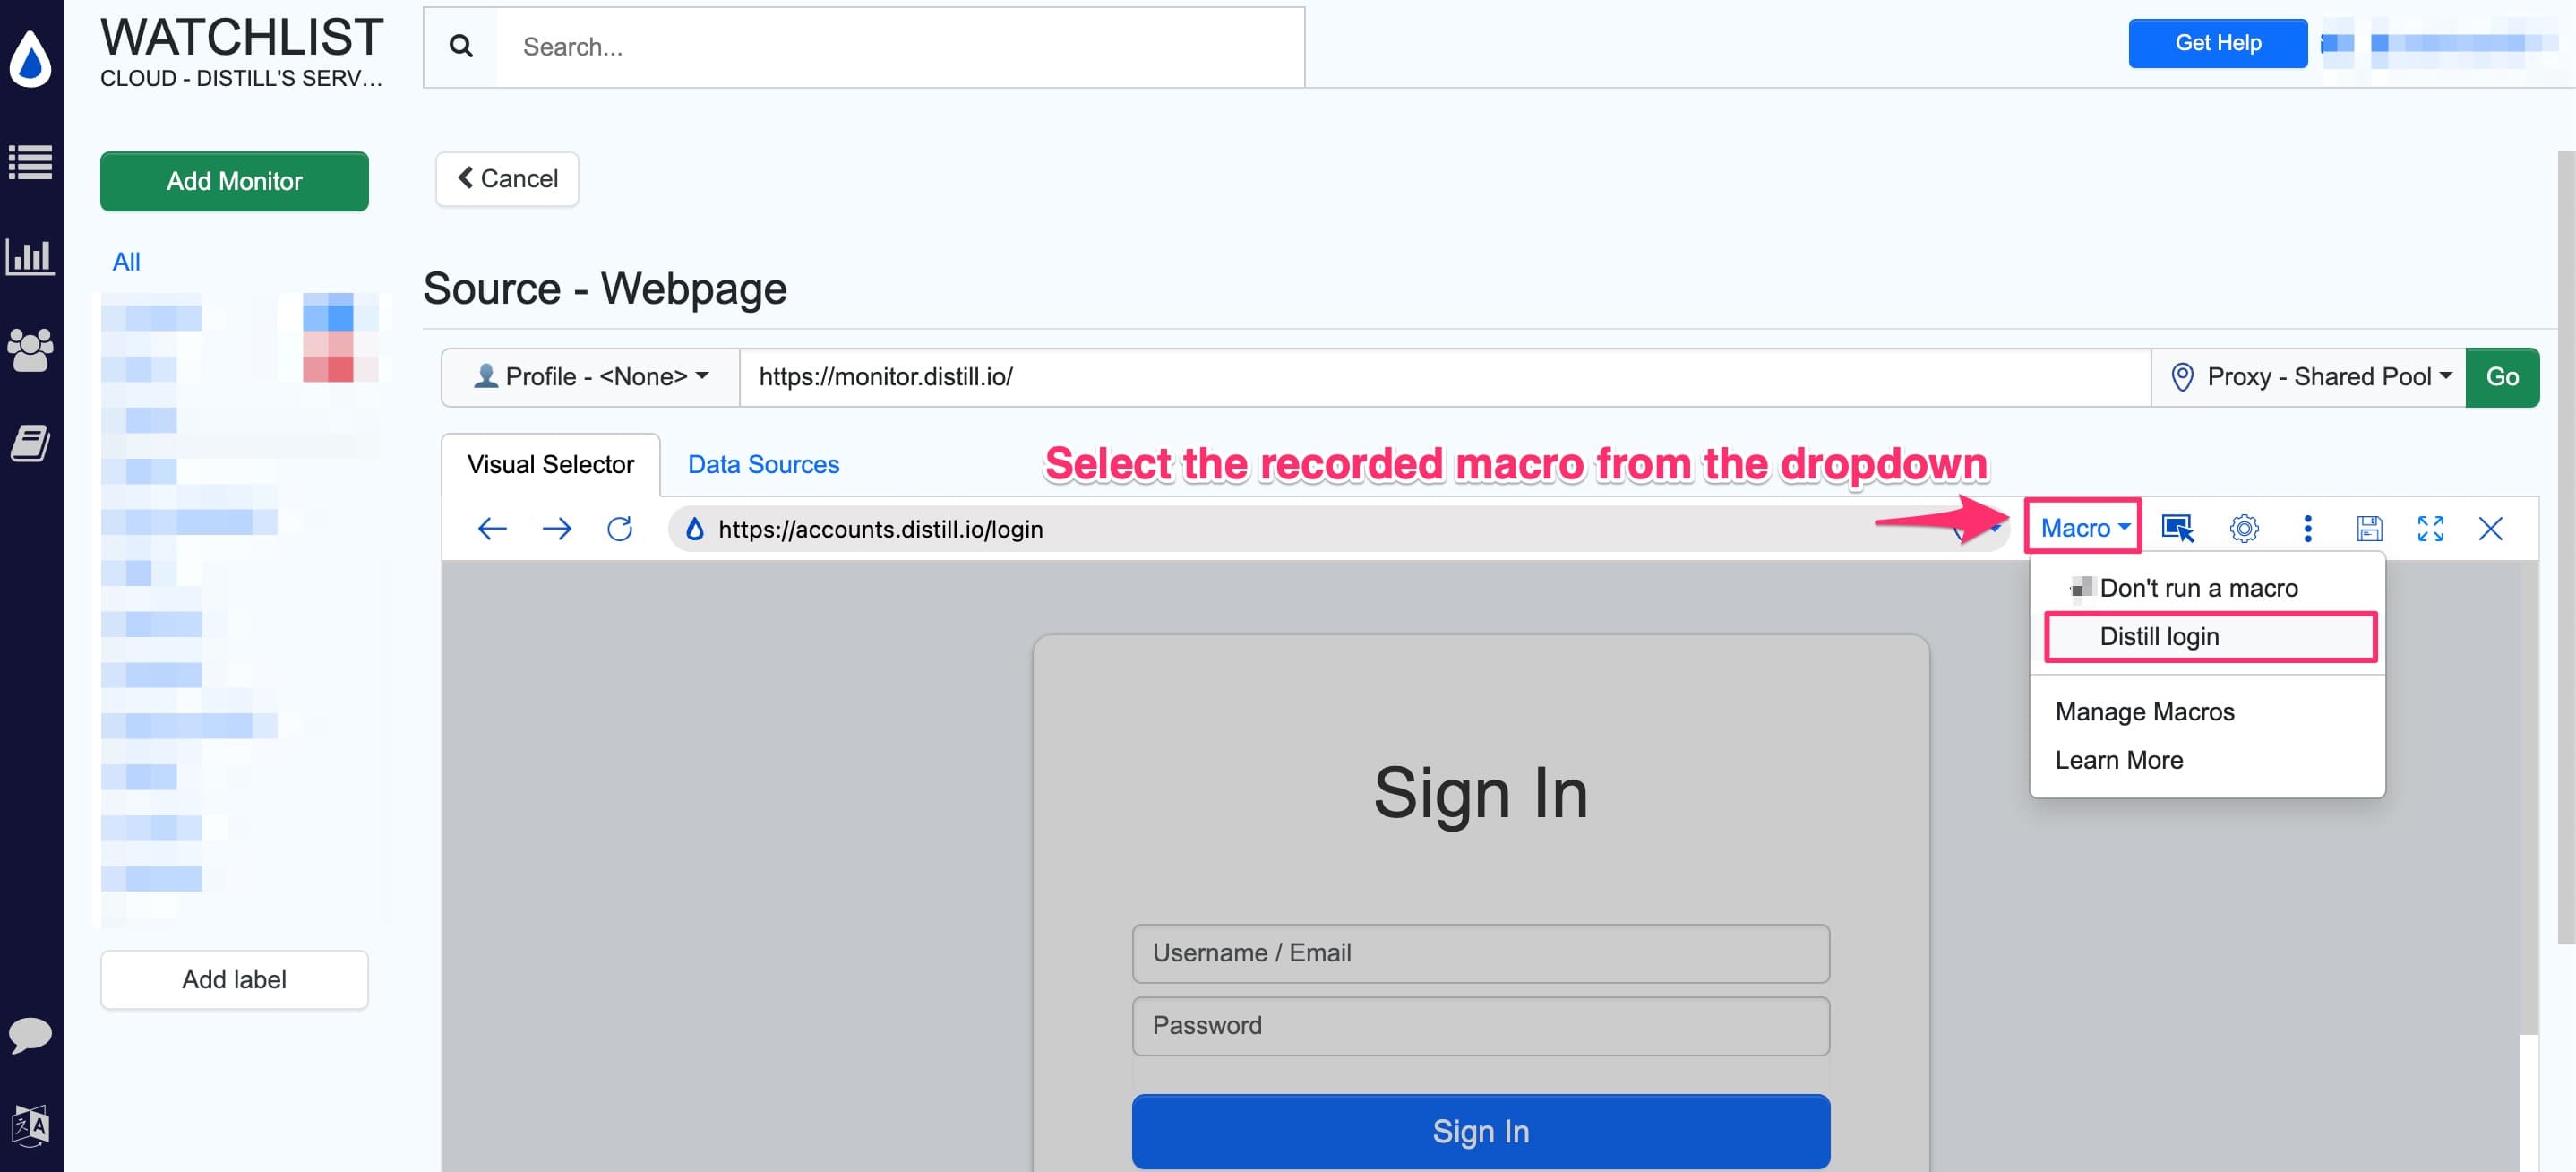Click the language translate icon

coord(31,1125)
